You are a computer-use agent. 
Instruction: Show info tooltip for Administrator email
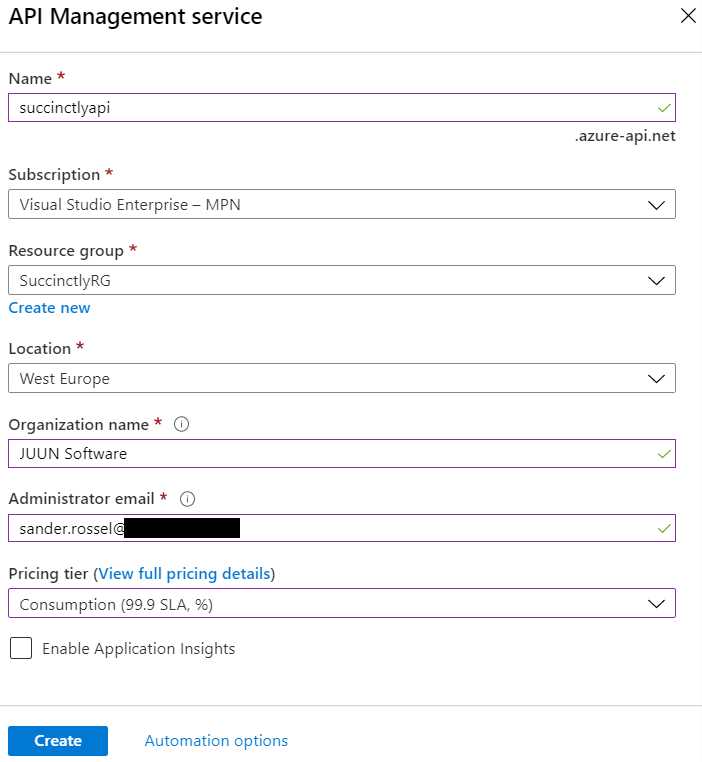187,499
